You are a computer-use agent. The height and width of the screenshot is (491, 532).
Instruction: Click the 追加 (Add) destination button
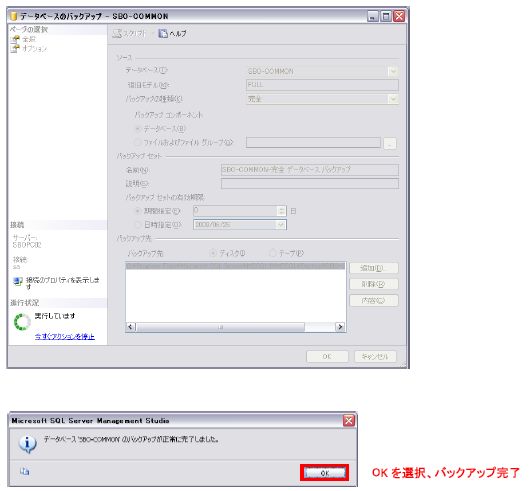(x=374, y=268)
